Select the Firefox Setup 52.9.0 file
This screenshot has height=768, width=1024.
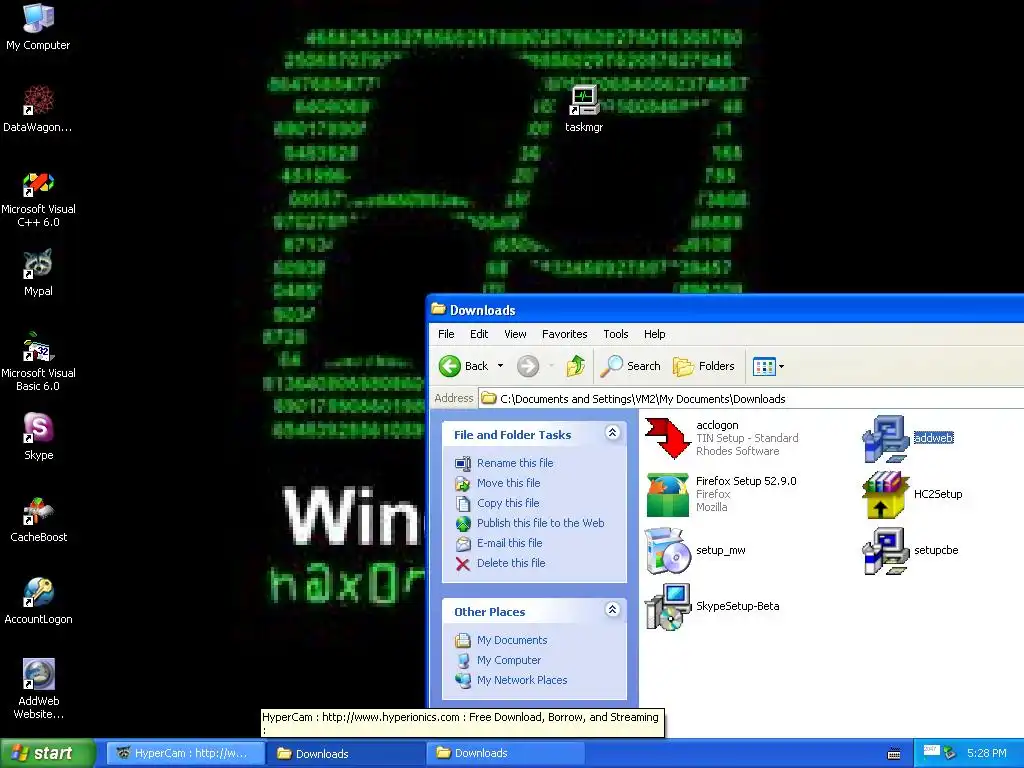click(721, 494)
